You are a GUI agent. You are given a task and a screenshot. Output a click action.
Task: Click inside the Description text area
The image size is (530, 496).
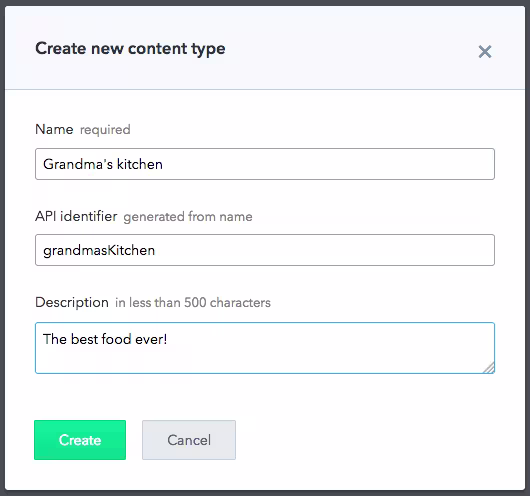[265, 348]
